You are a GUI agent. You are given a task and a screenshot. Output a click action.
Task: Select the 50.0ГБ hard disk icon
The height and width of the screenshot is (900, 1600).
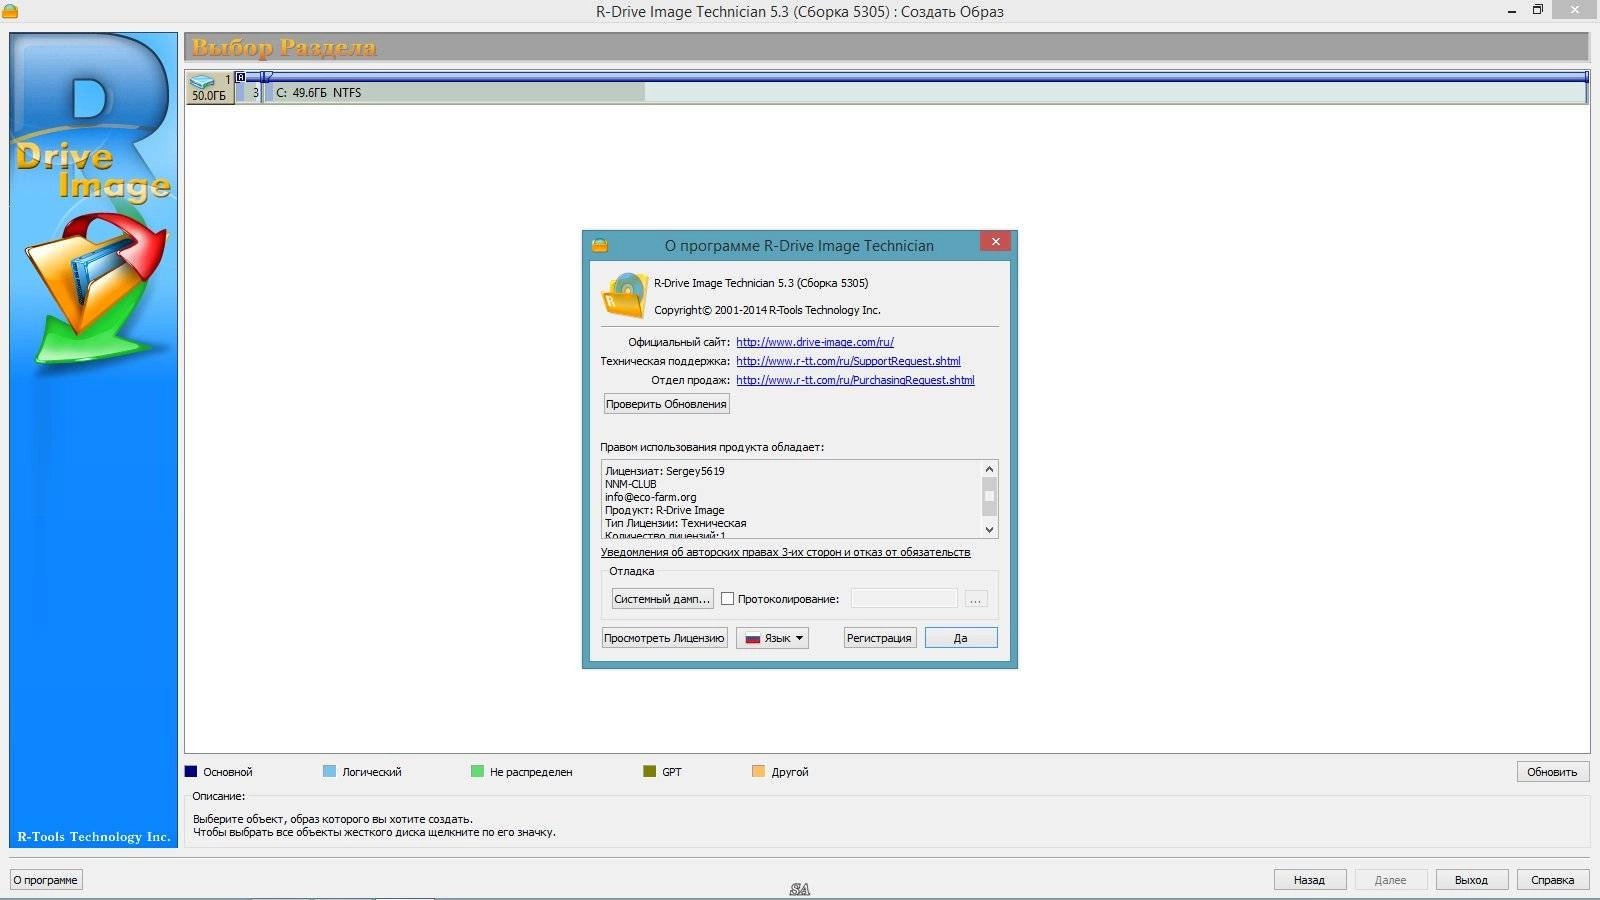pos(210,88)
